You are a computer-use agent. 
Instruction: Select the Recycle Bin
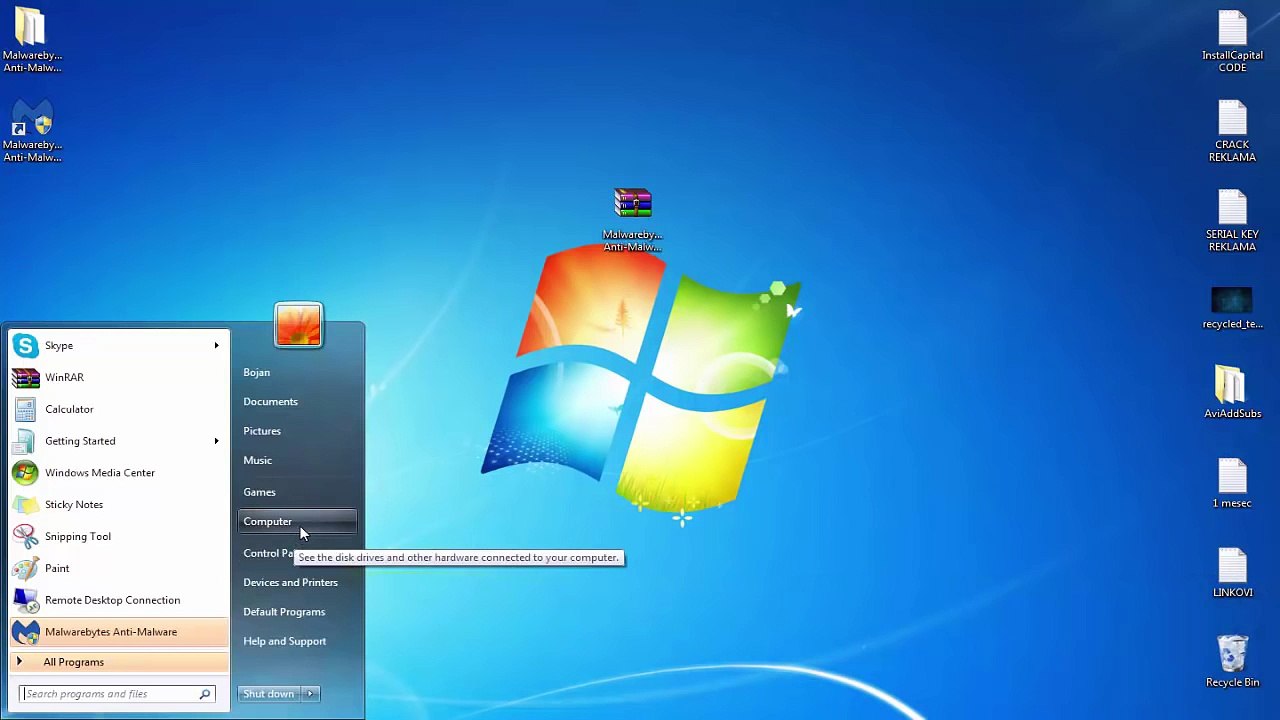pyautogui.click(x=1232, y=662)
